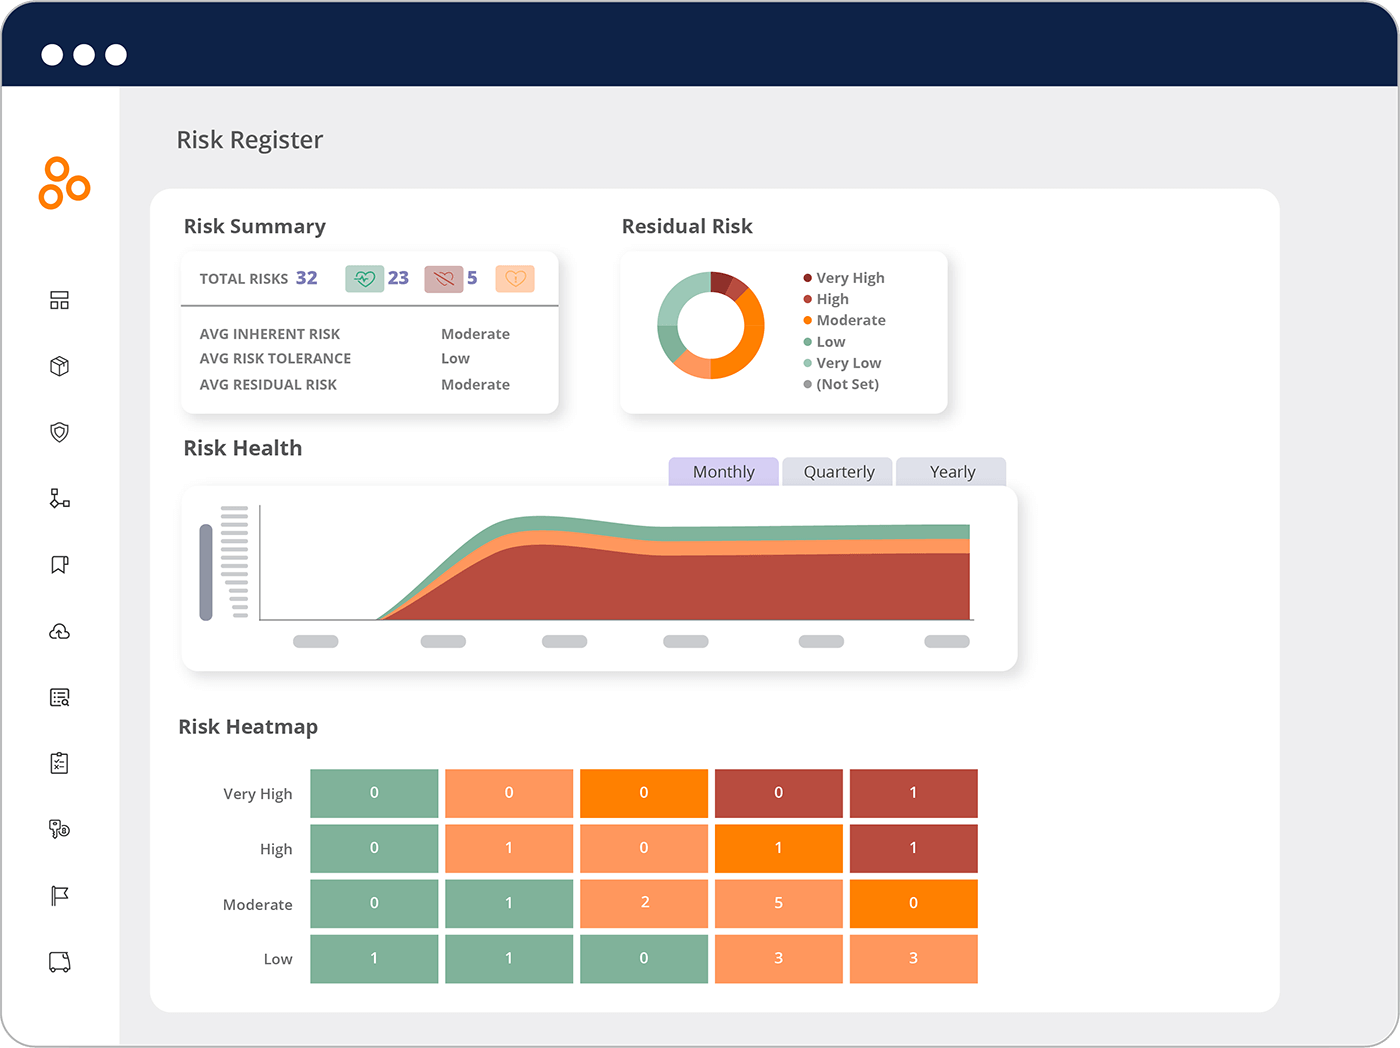The height and width of the screenshot is (1048, 1400).
Task: Click the Moderate row heatmap cell showing 5
Action: 778,903
